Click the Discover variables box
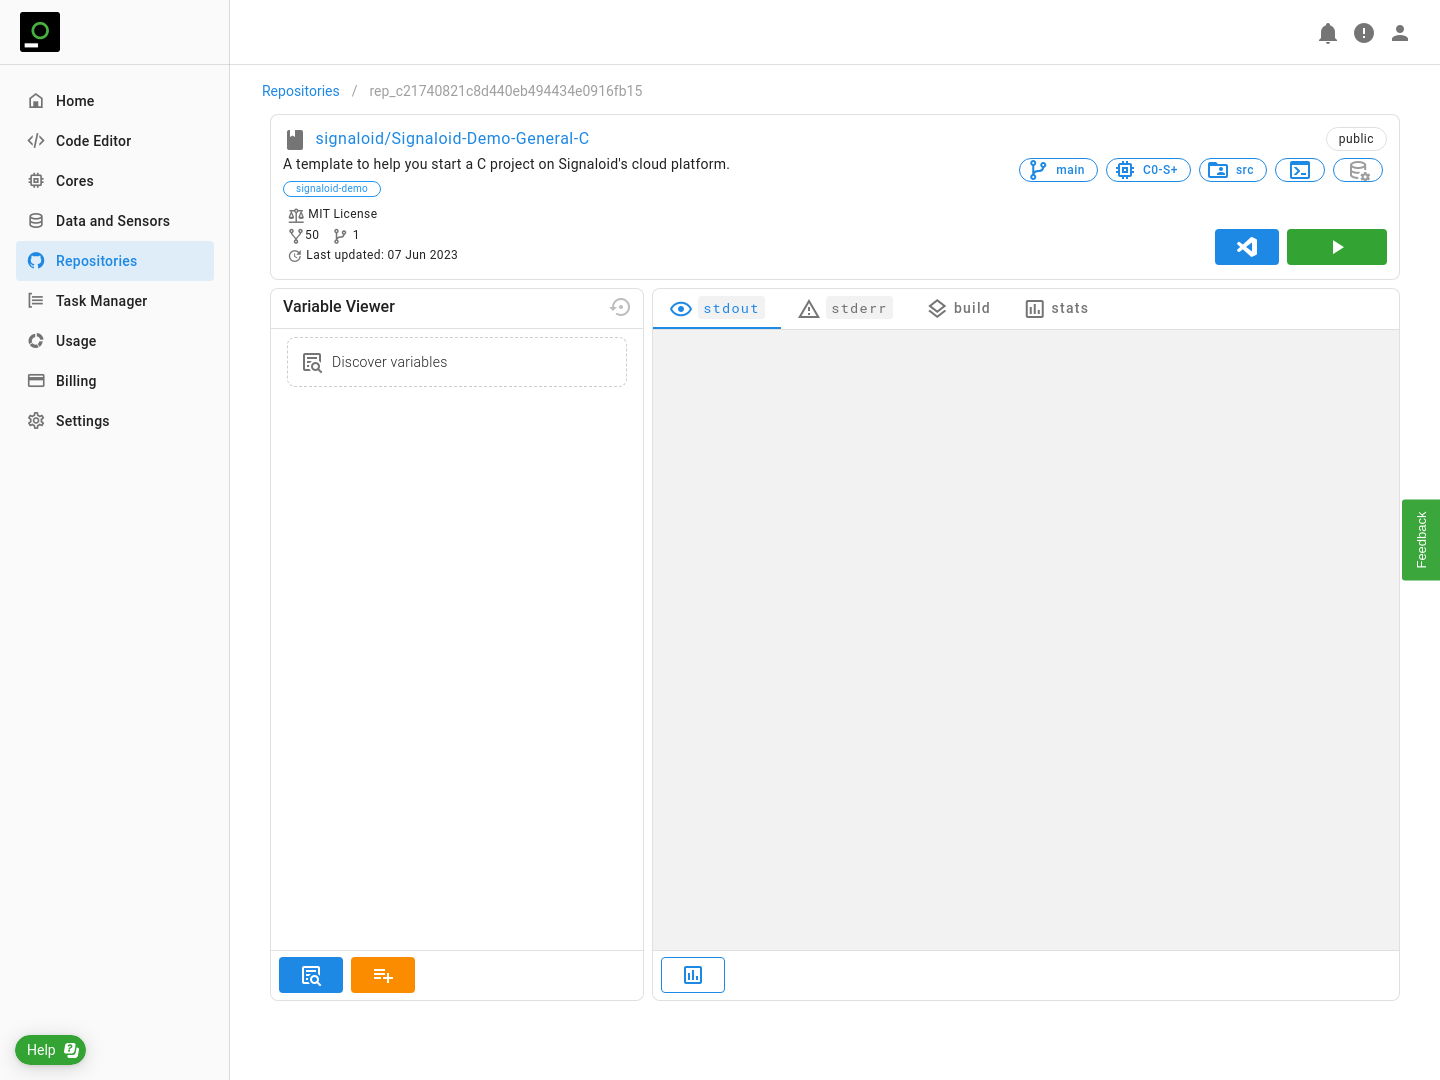Viewport: 1440px width, 1080px height. point(457,362)
